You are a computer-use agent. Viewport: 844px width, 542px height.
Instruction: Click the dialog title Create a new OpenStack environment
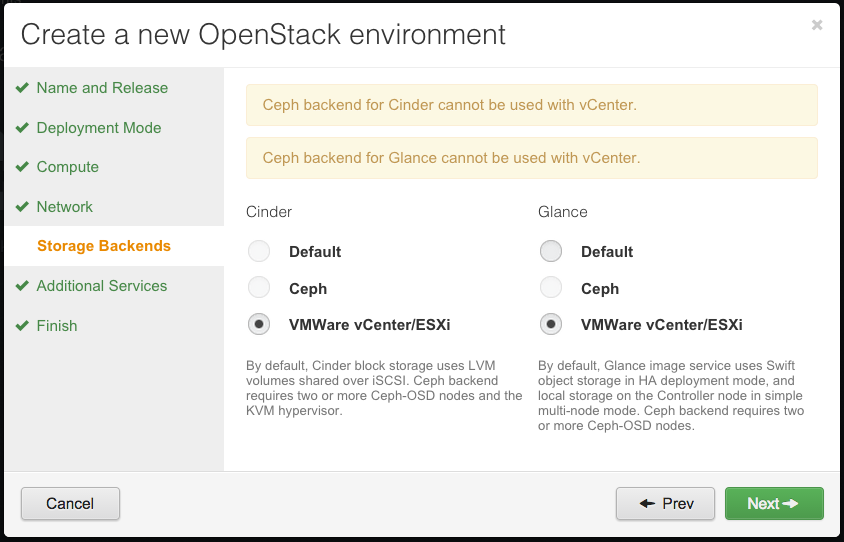[x=263, y=34]
